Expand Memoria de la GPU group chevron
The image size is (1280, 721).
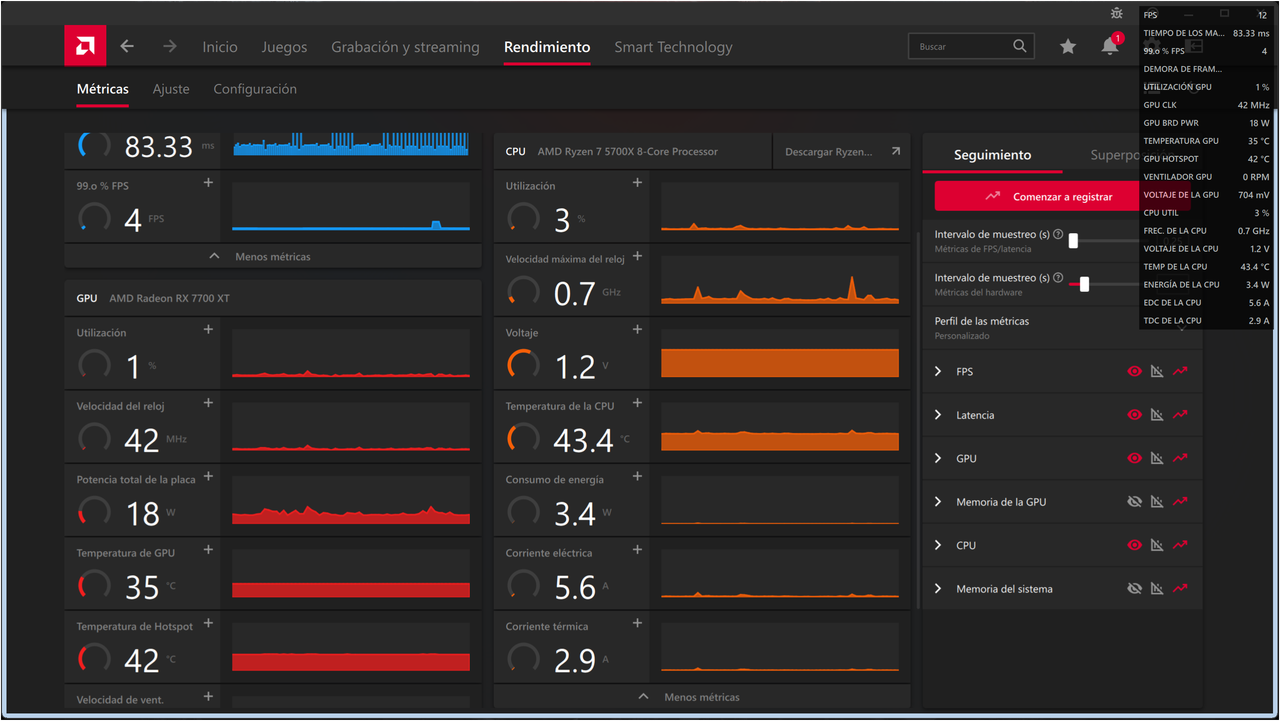(x=938, y=502)
